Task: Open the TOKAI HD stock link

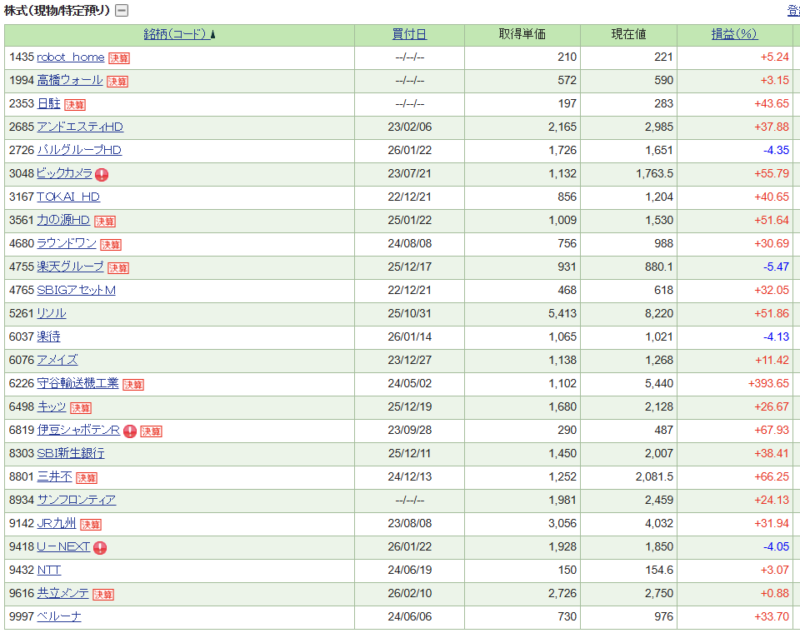Action: (68, 197)
